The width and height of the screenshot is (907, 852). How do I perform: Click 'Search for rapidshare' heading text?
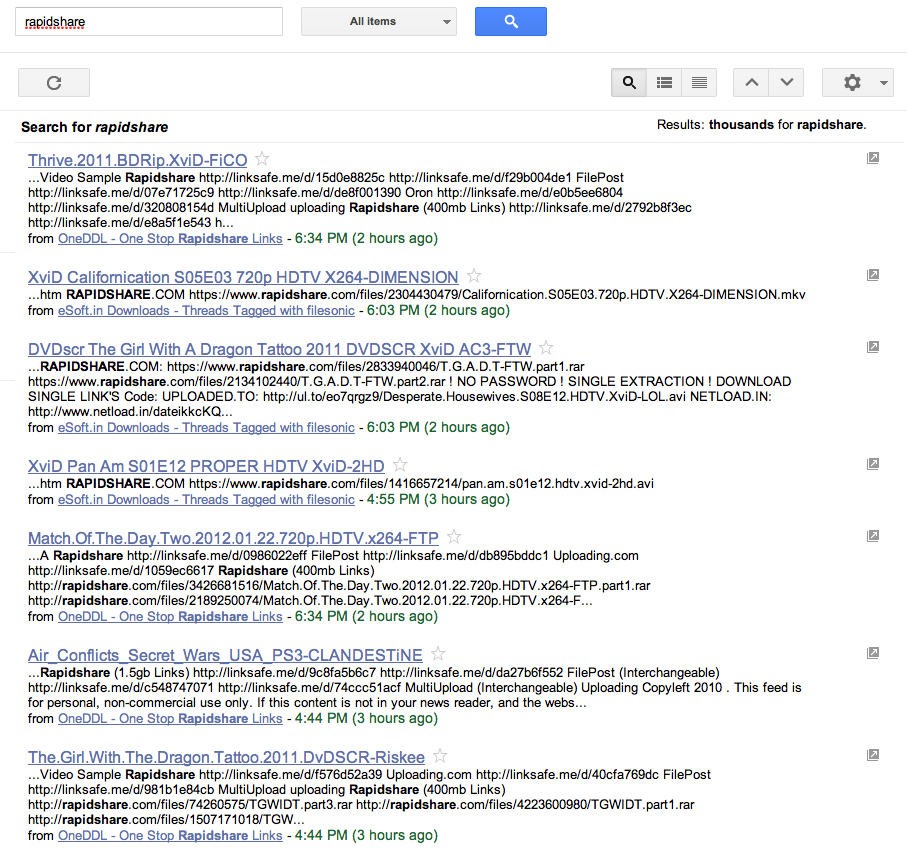[95, 127]
